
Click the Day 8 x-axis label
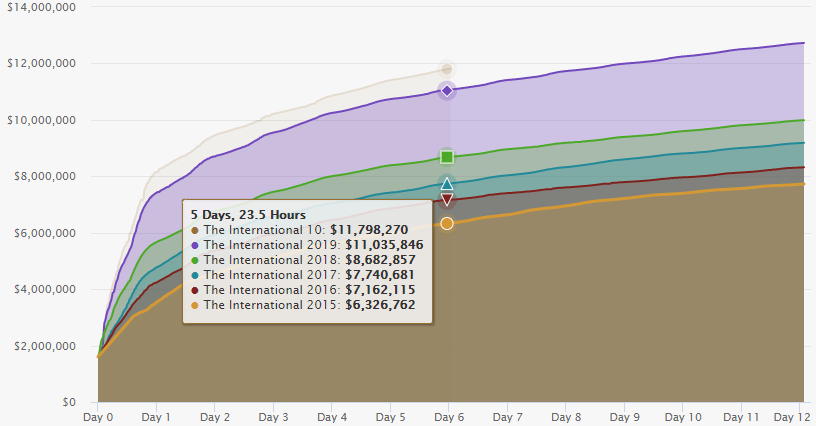566,417
